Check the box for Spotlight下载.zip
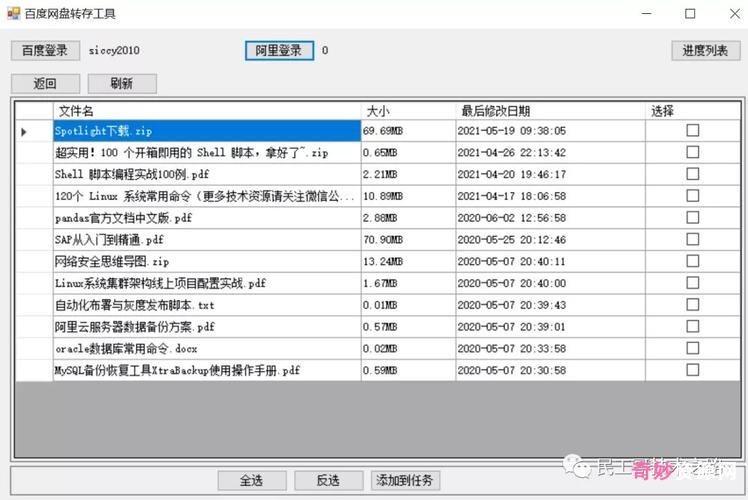 [693, 131]
